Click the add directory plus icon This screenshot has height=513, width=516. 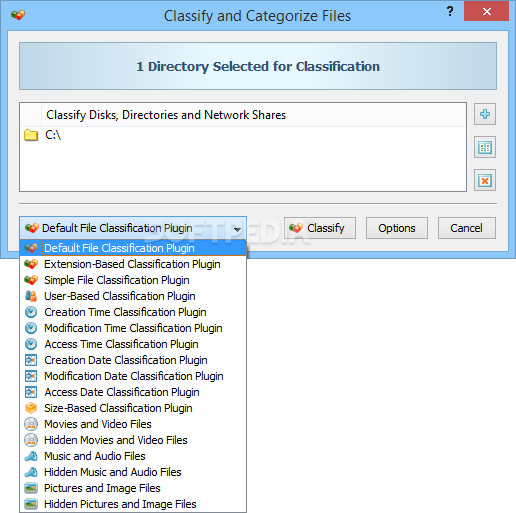(485, 114)
